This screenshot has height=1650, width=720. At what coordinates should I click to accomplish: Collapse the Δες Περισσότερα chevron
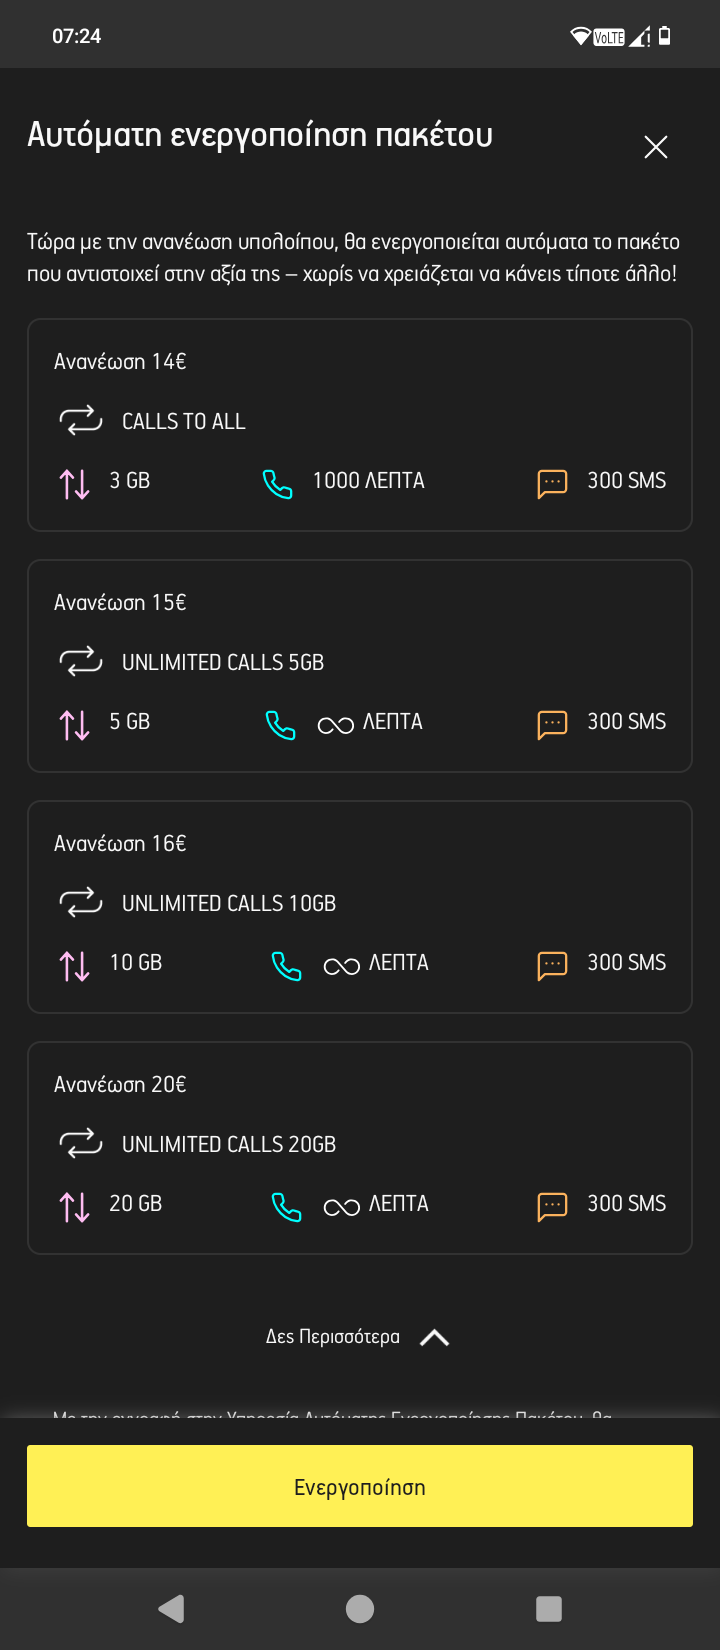pos(434,1338)
